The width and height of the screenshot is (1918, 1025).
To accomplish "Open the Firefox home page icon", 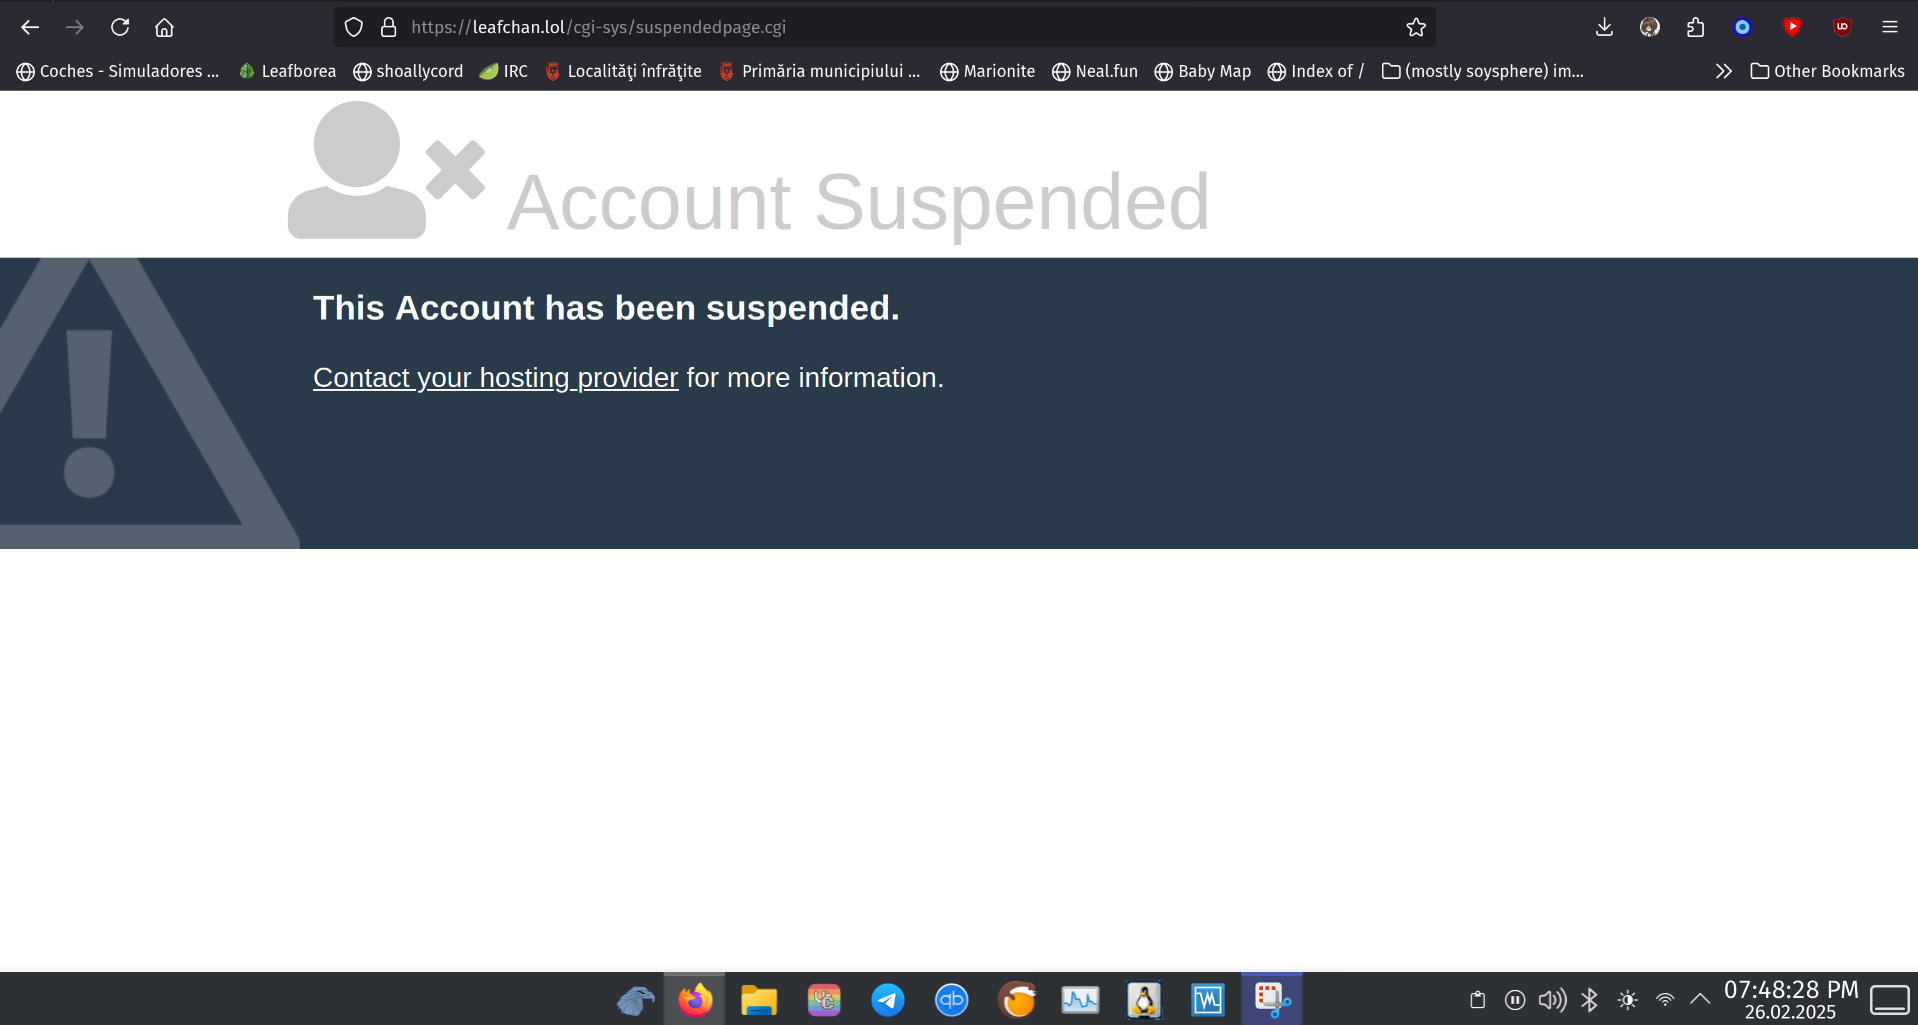I will [x=164, y=27].
